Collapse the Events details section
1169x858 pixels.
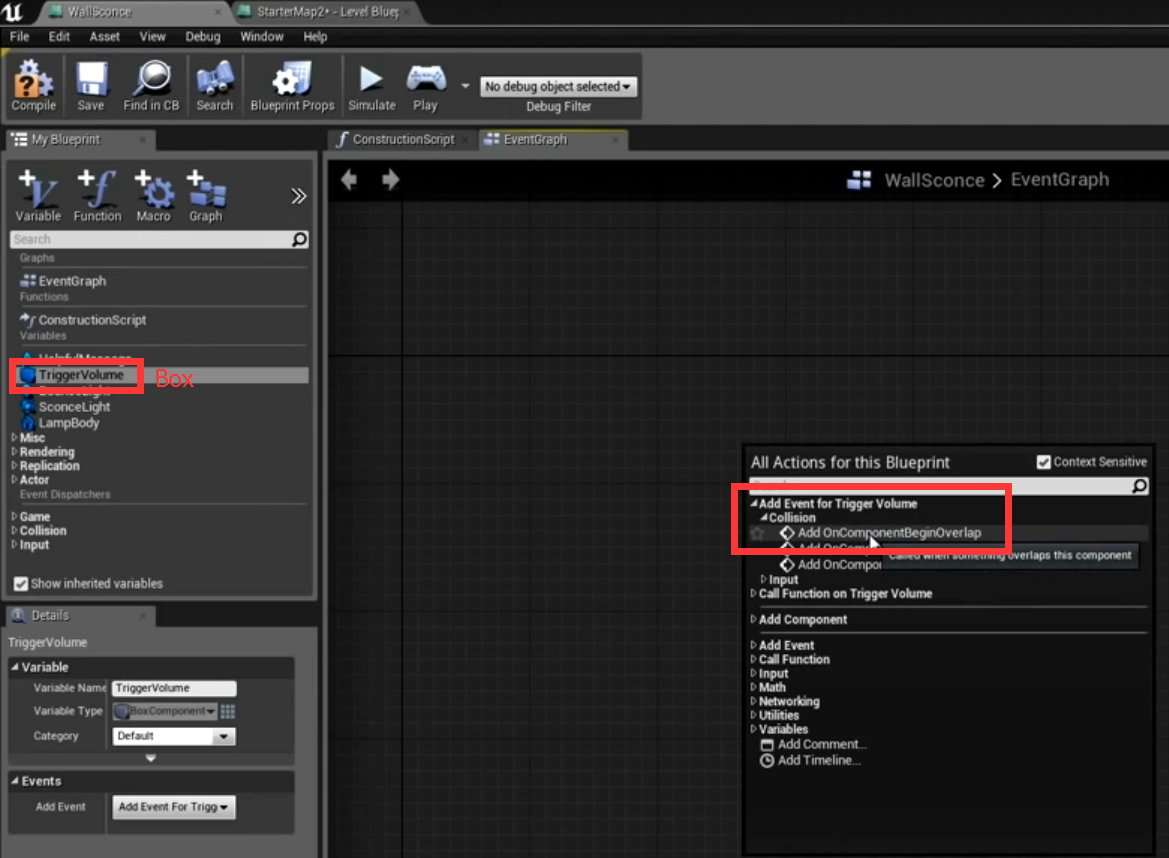tap(15, 781)
